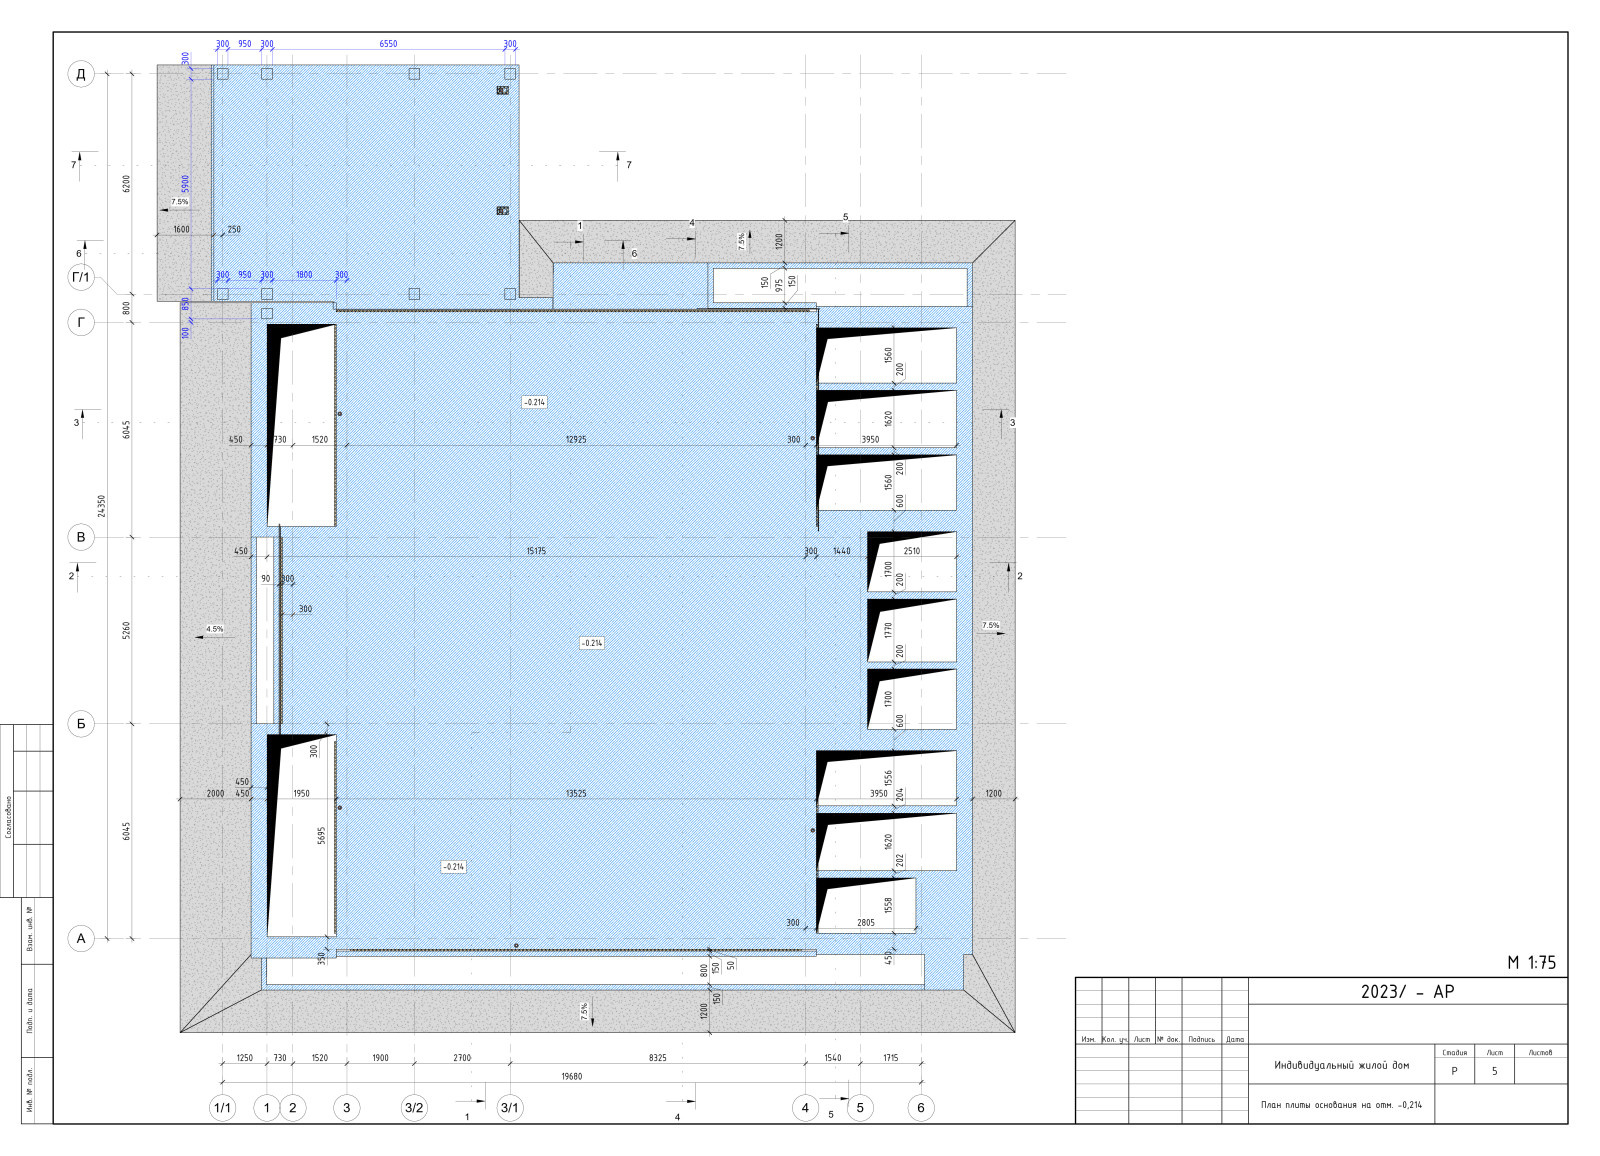
Task: Click the 4.5% slope label
Action: tap(215, 629)
